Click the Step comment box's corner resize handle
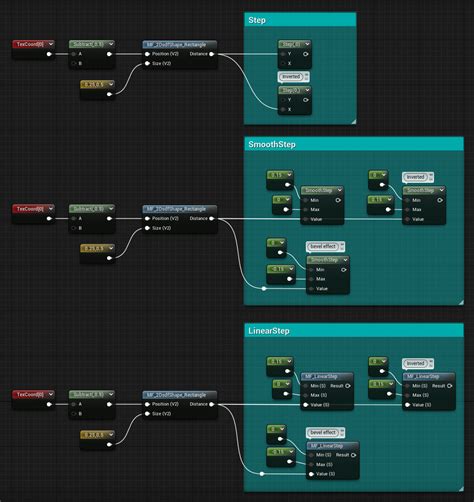Viewport: 474px width, 502px height. click(353, 121)
